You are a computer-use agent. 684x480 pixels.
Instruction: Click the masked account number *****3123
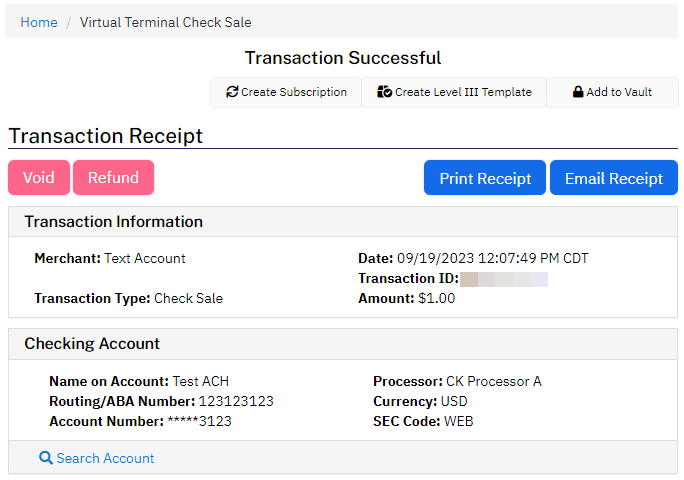[200, 421]
